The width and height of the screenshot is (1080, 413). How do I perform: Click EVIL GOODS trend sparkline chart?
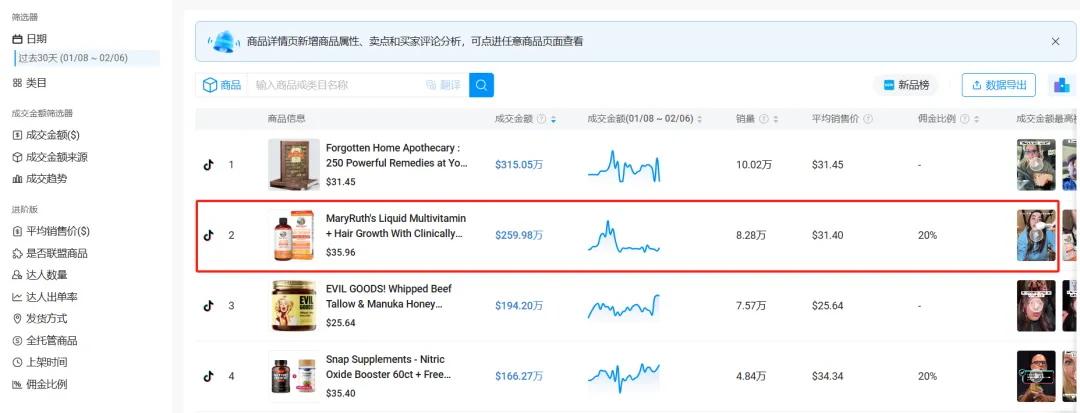click(x=624, y=306)
